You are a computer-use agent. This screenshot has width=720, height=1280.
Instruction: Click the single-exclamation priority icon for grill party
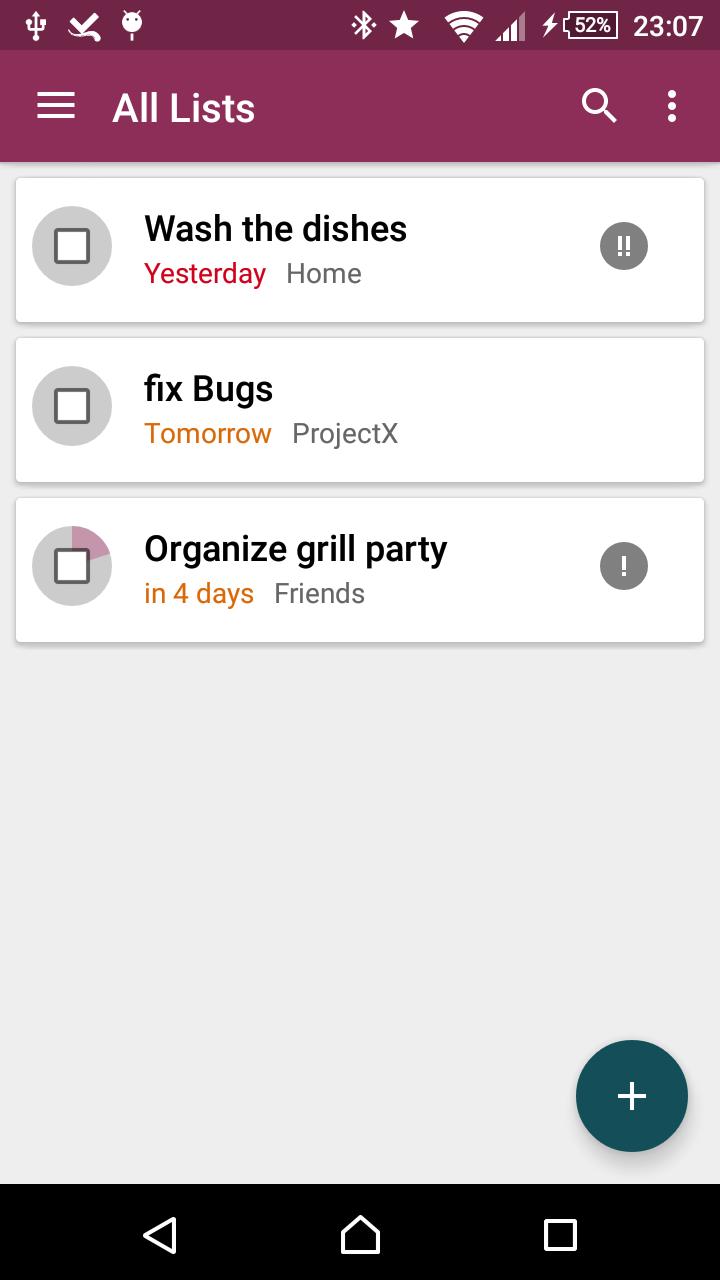[624, 566]
